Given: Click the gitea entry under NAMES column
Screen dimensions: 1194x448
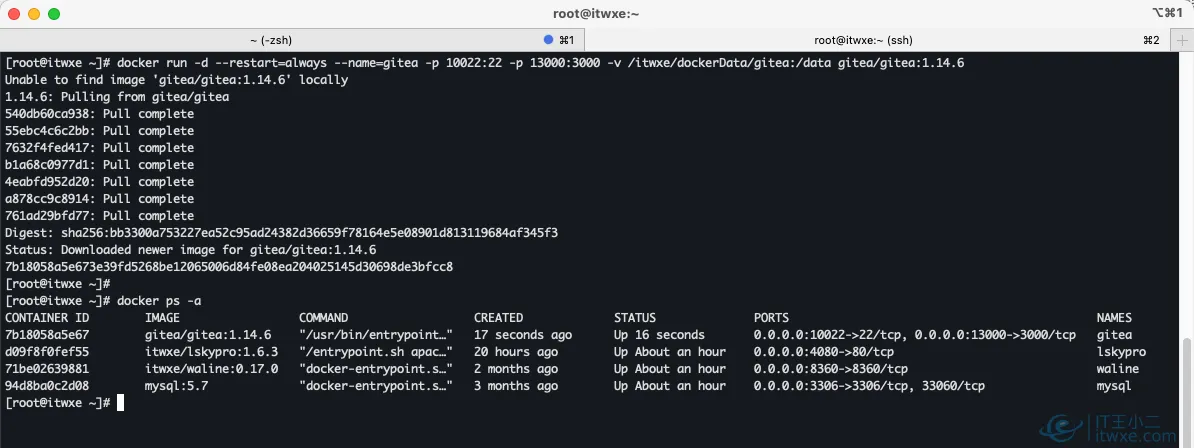Looking at the screenshot, I should (x=1114, y=335).
